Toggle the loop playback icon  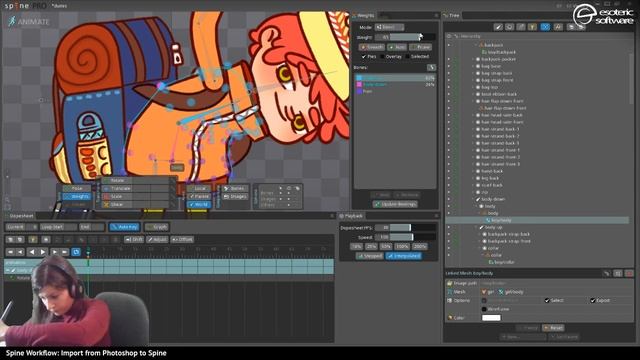pos(76,252)
